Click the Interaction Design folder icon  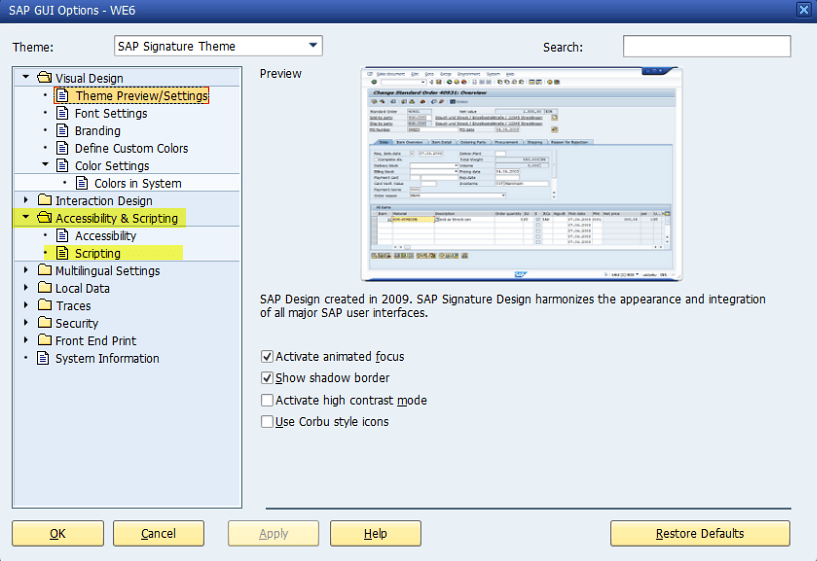click(x=45, y=200)
